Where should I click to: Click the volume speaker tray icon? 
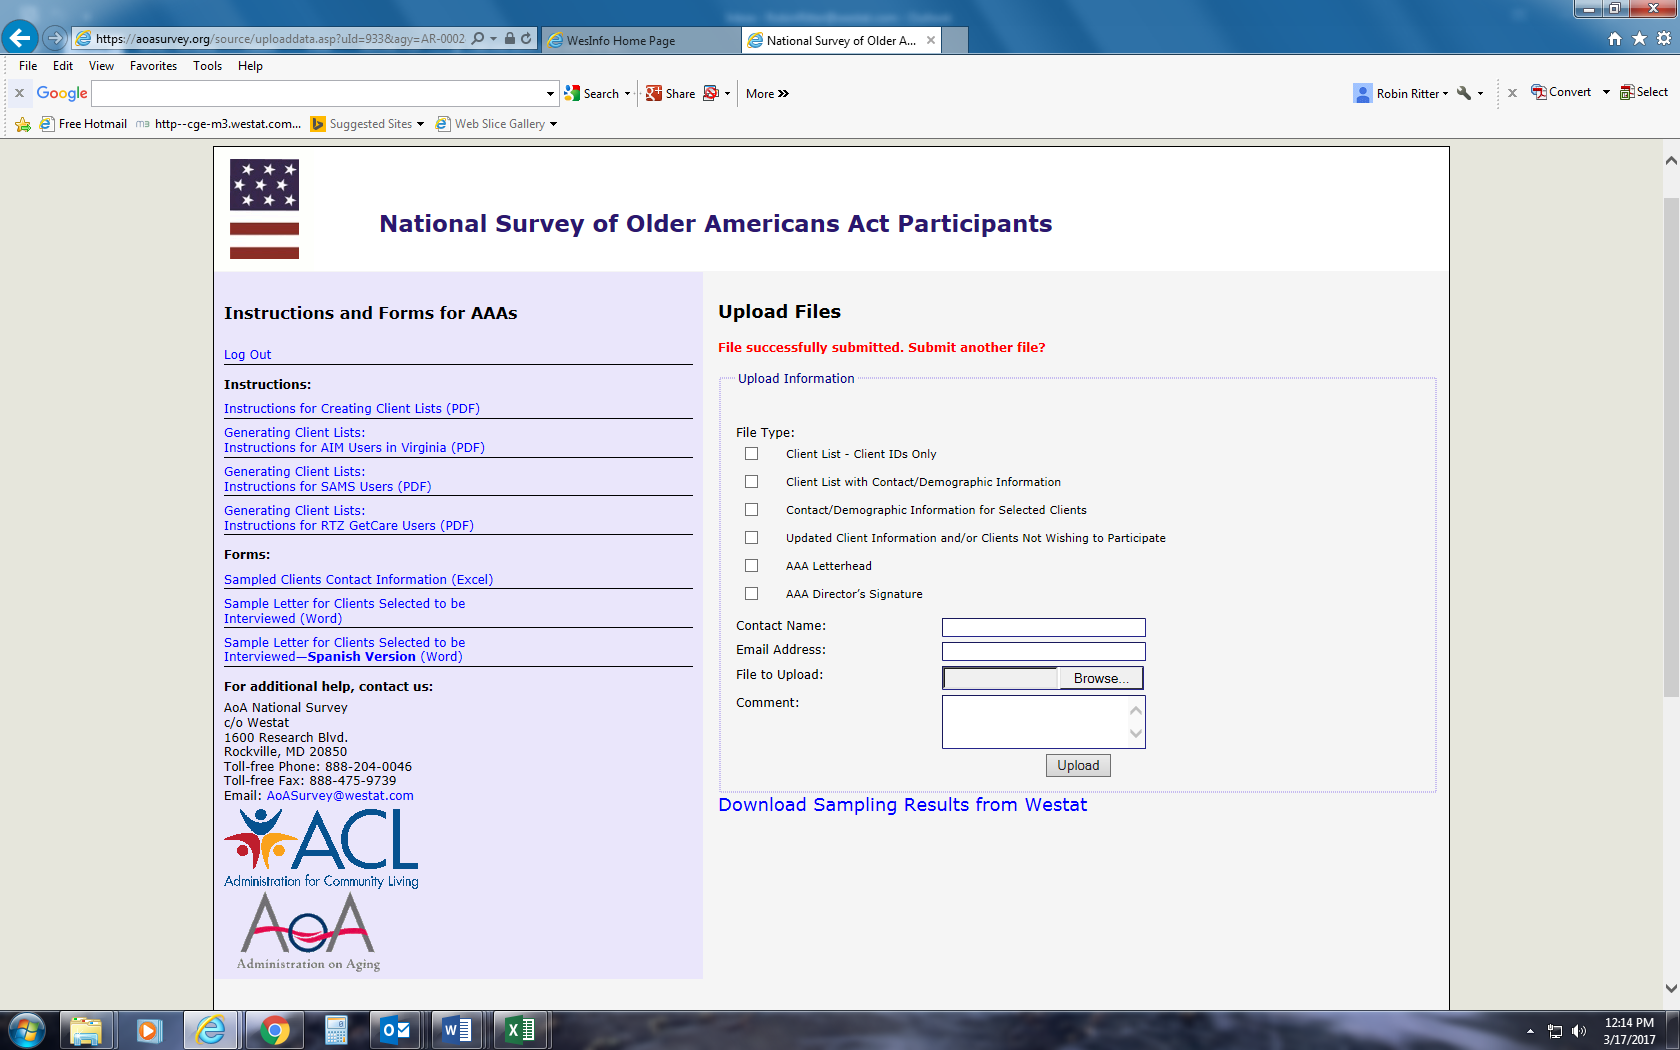coord(1579,1031)
